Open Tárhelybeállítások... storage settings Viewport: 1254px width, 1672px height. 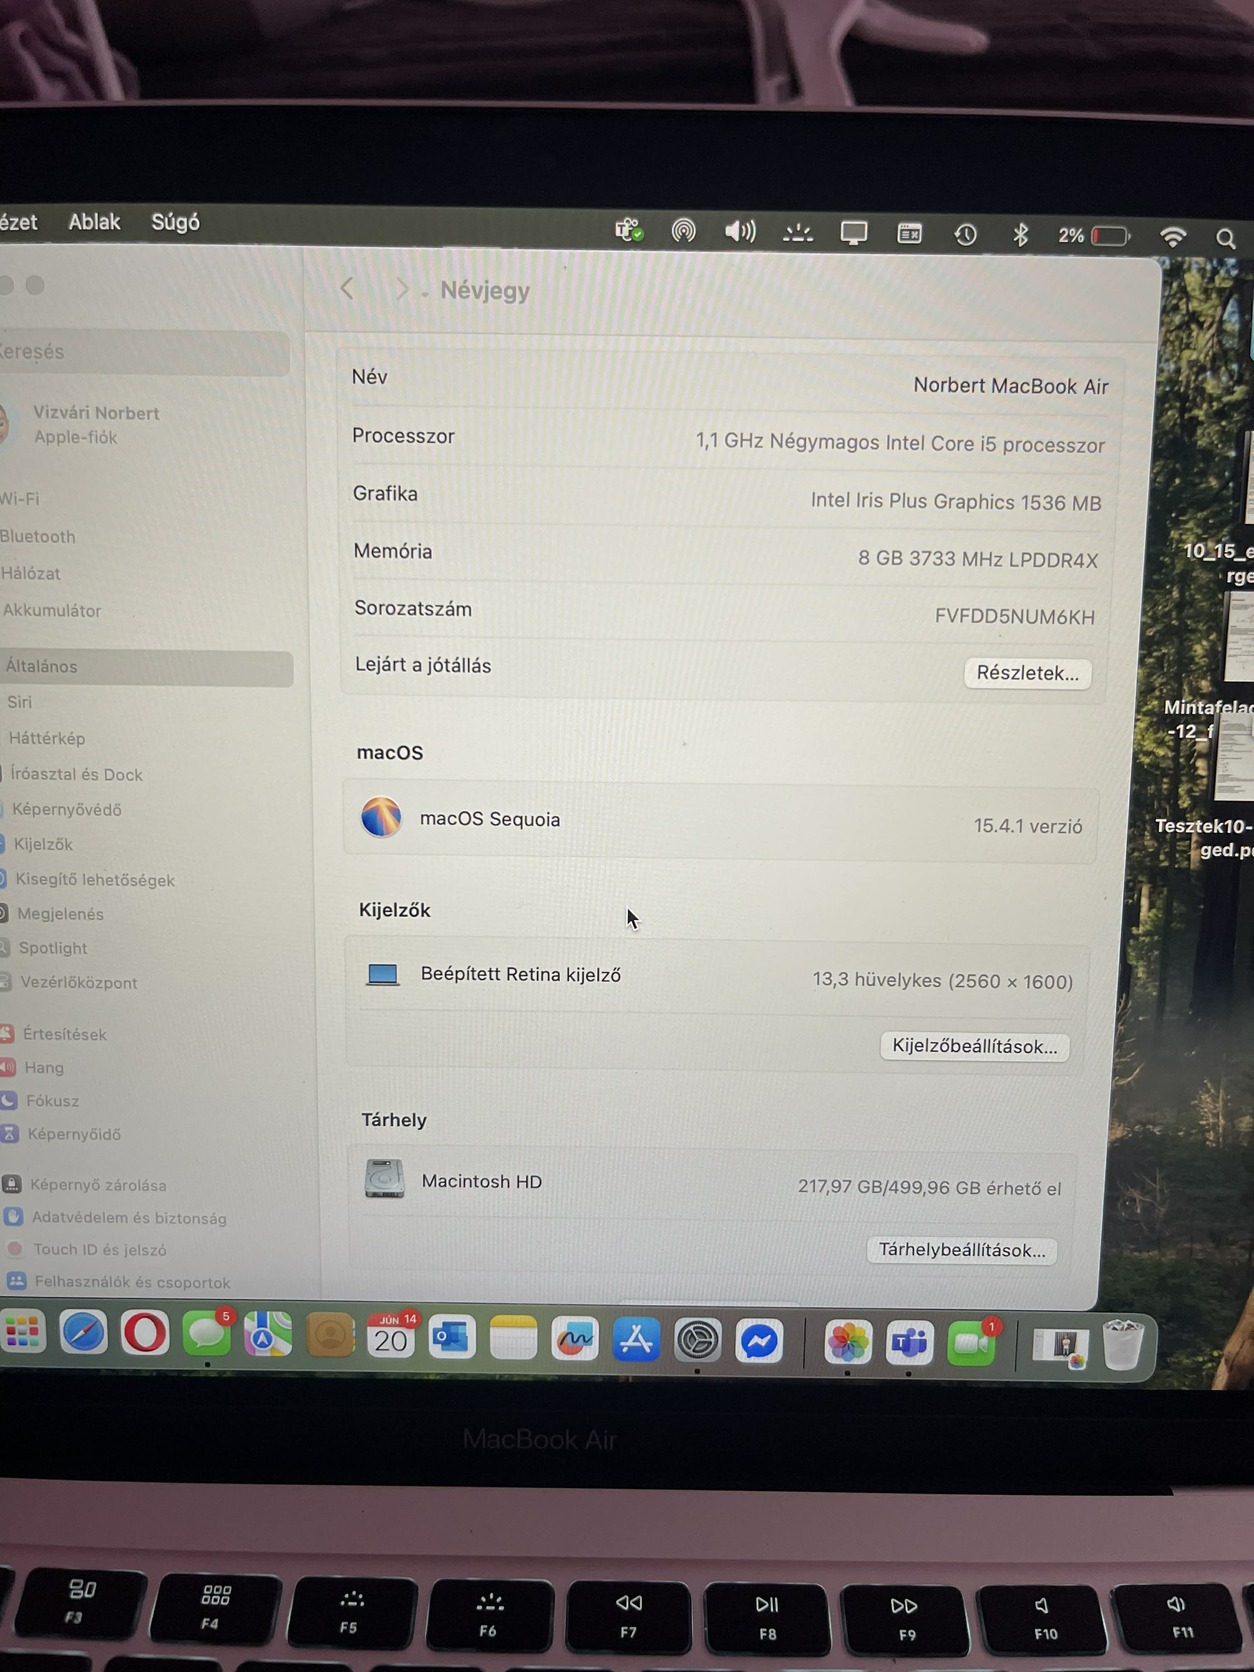pos(961,1250)
